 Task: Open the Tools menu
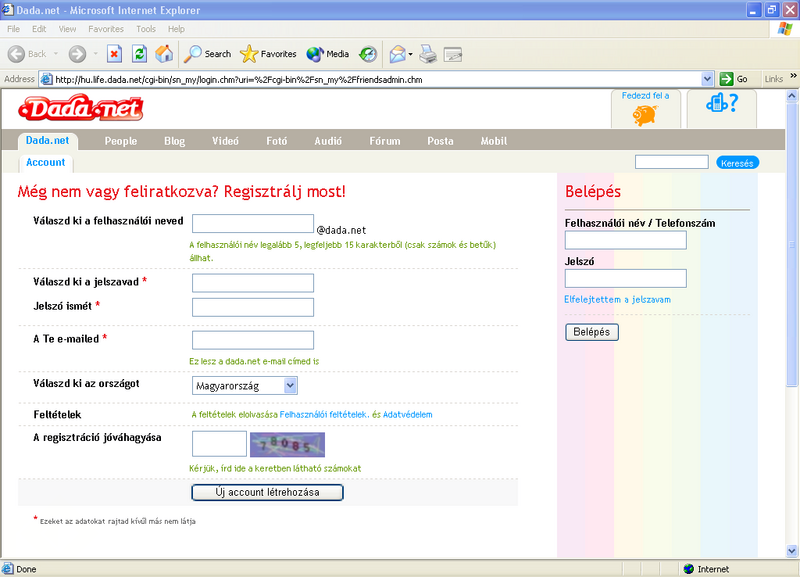(146, 29)
